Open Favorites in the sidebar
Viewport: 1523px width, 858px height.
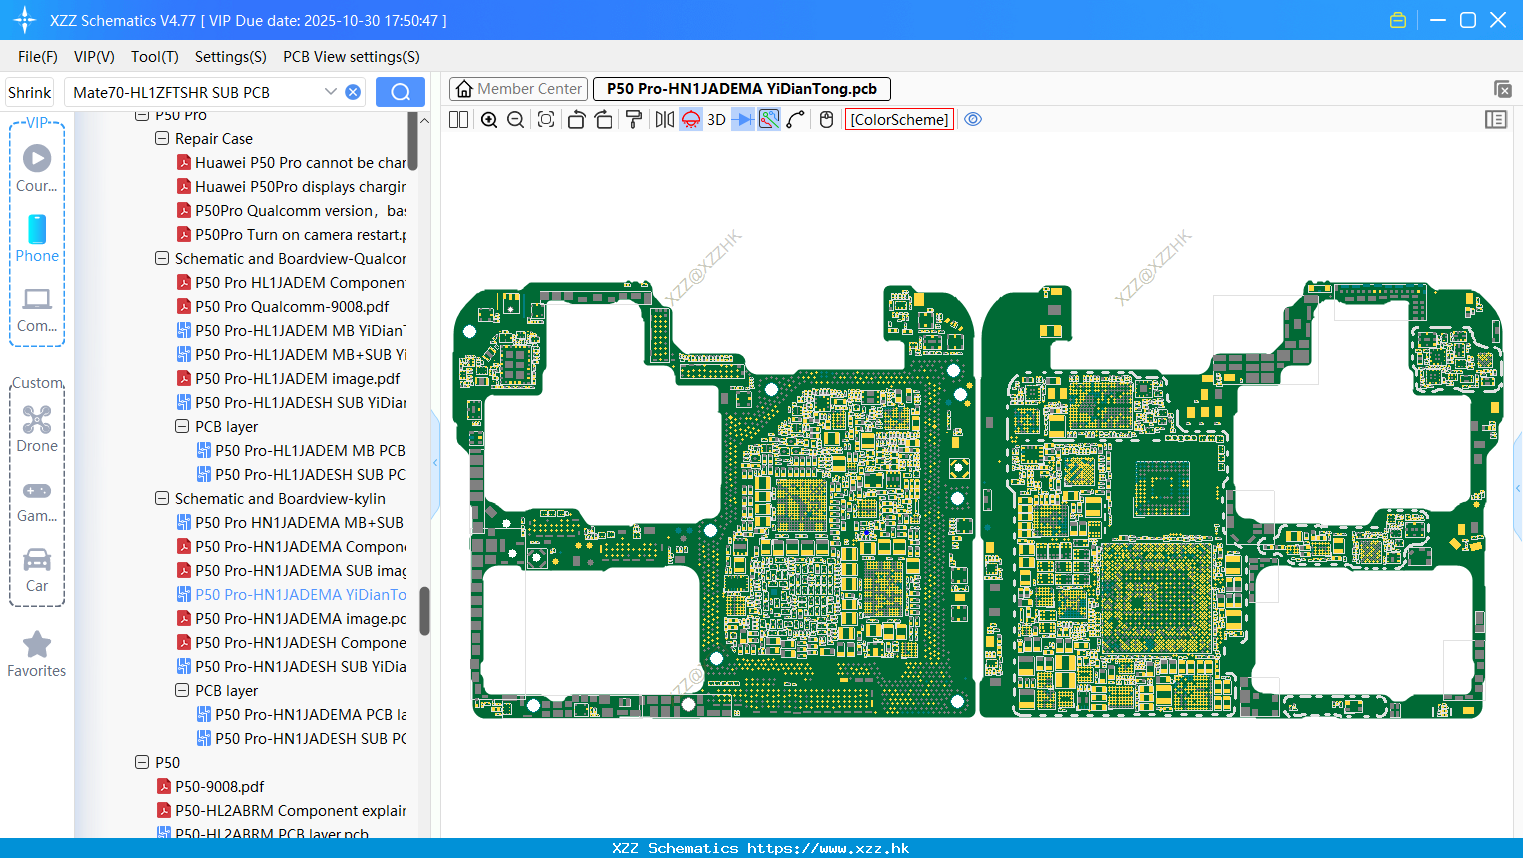[x=37, y=655]
